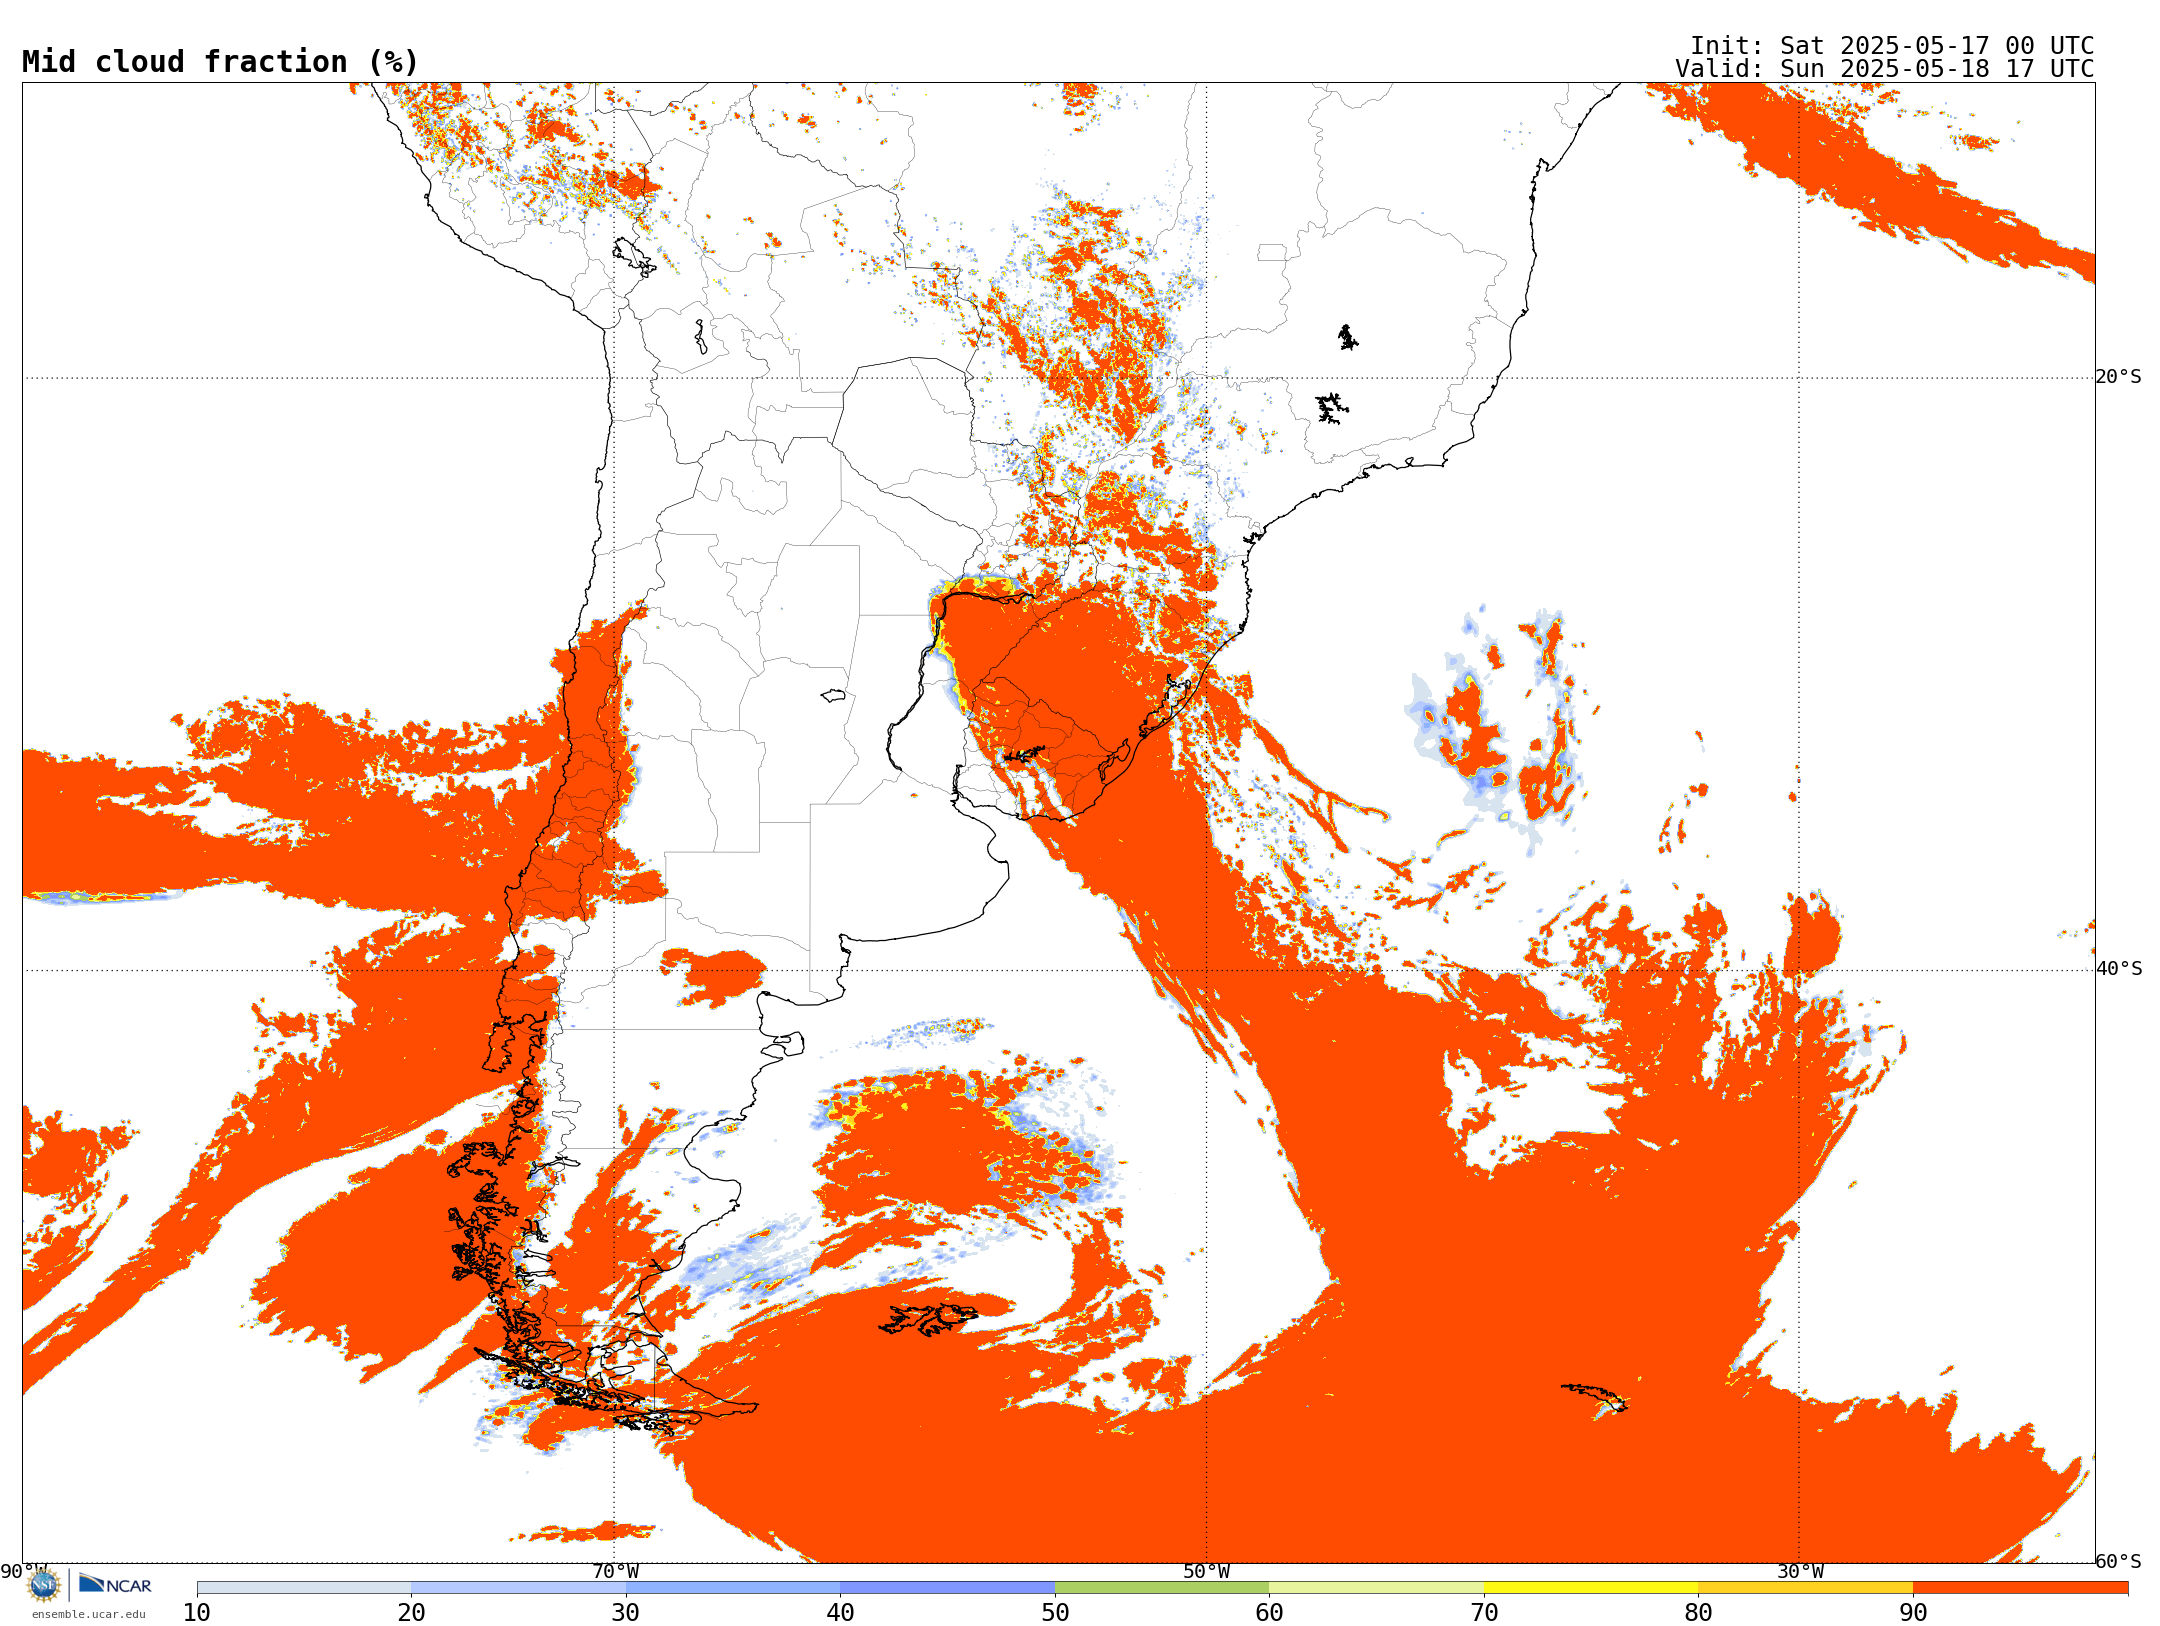This screenshot has height=1626, width=2160.
Task: Click the South Georgia island outline
Action: click(x=1595, y=1398)
